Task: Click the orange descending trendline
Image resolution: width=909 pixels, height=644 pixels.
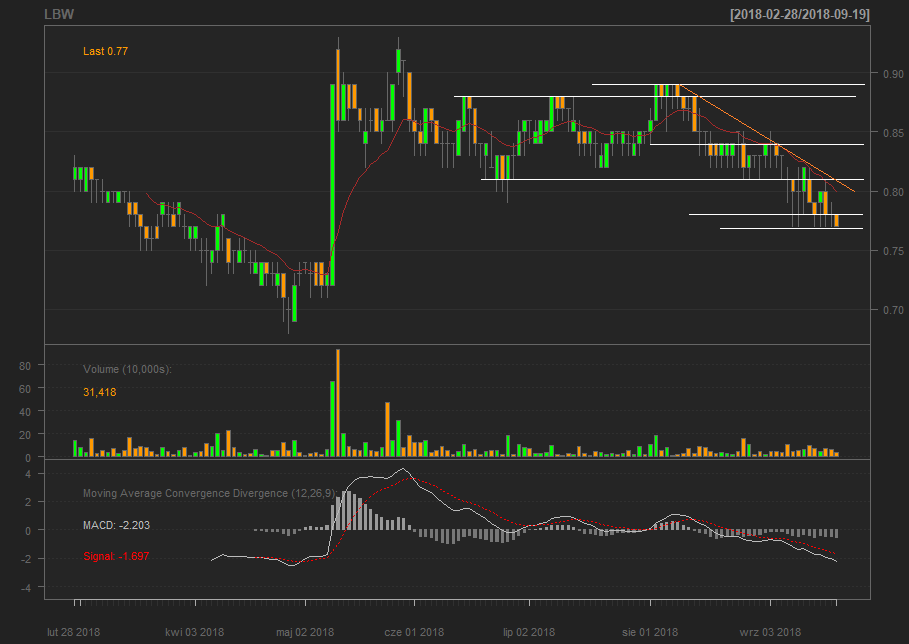Action: pos(766,138)
